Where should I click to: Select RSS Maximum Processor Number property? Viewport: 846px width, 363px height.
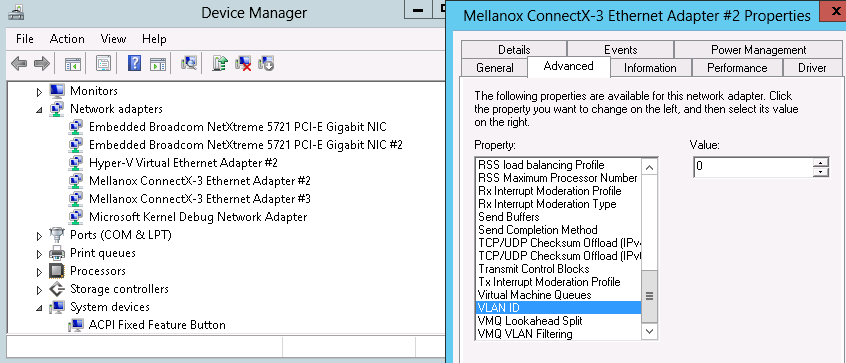click(x=558, y=178)
